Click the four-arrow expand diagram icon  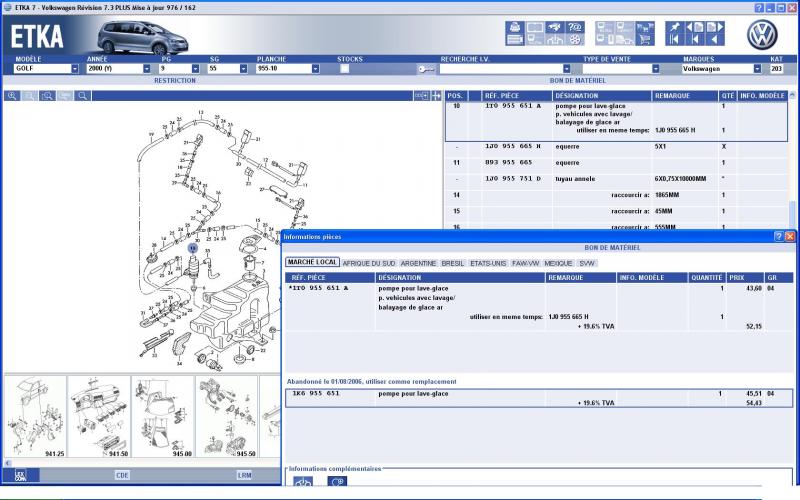[x=436, y=96]
